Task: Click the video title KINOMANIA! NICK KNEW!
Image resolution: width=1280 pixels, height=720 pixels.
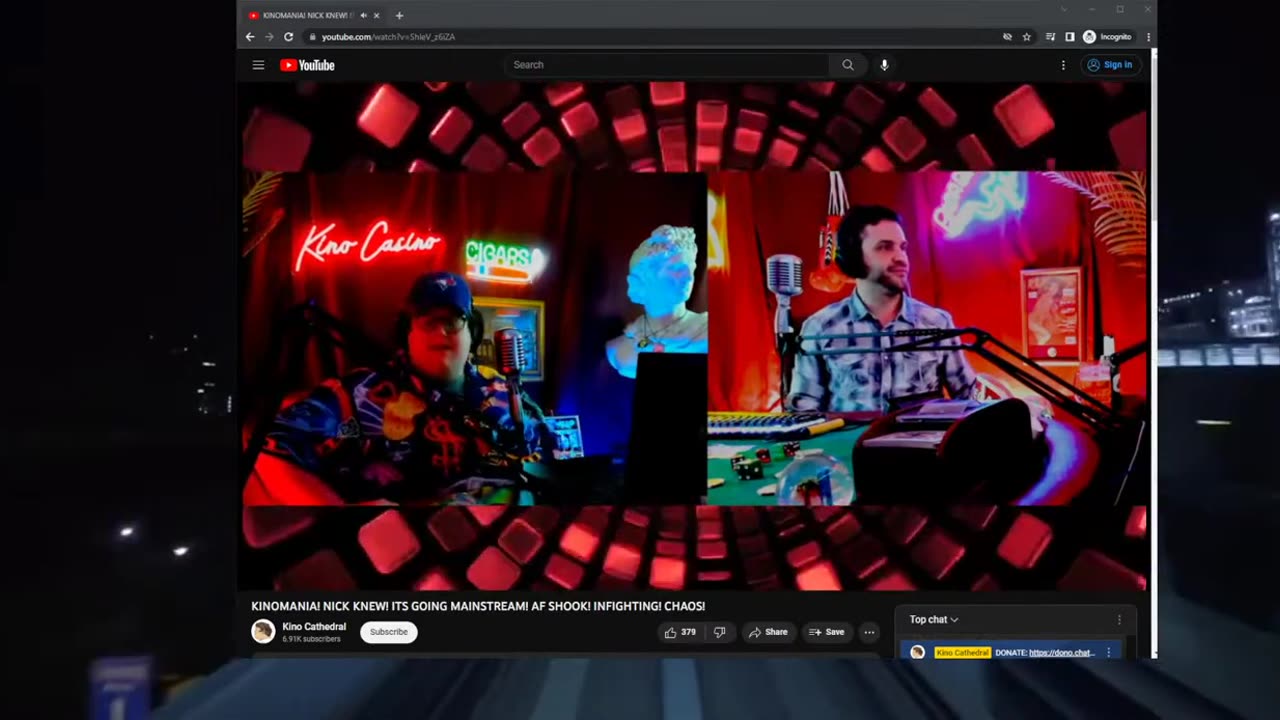Action: tap(478, 606)
